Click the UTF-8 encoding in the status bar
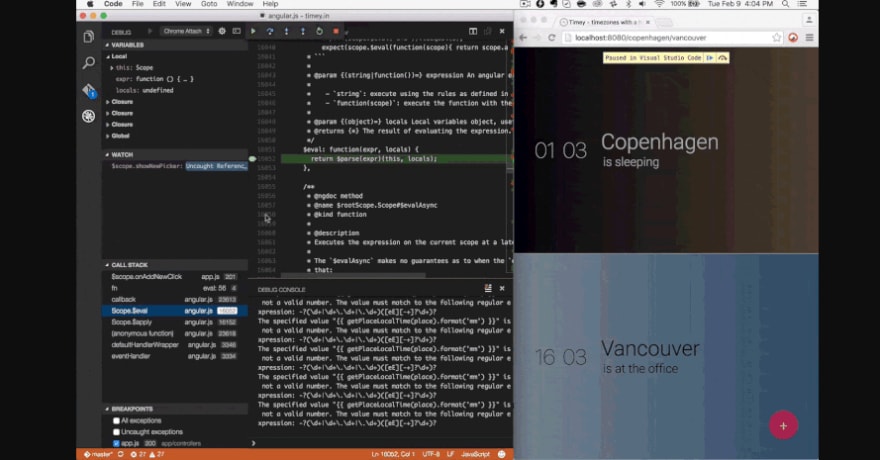 pyautogui.click(x=431, y=454)
